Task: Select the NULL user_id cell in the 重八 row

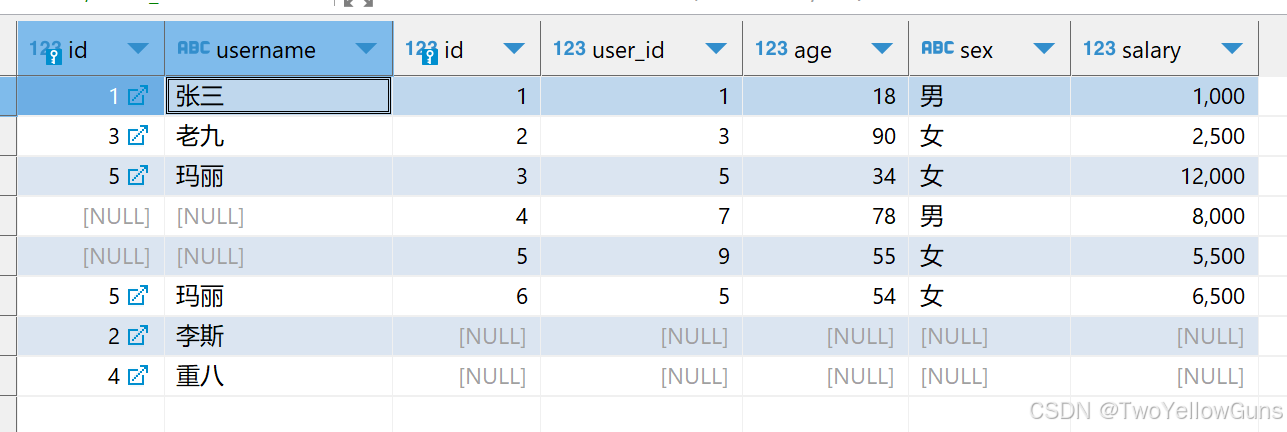Action: (641, 376)
